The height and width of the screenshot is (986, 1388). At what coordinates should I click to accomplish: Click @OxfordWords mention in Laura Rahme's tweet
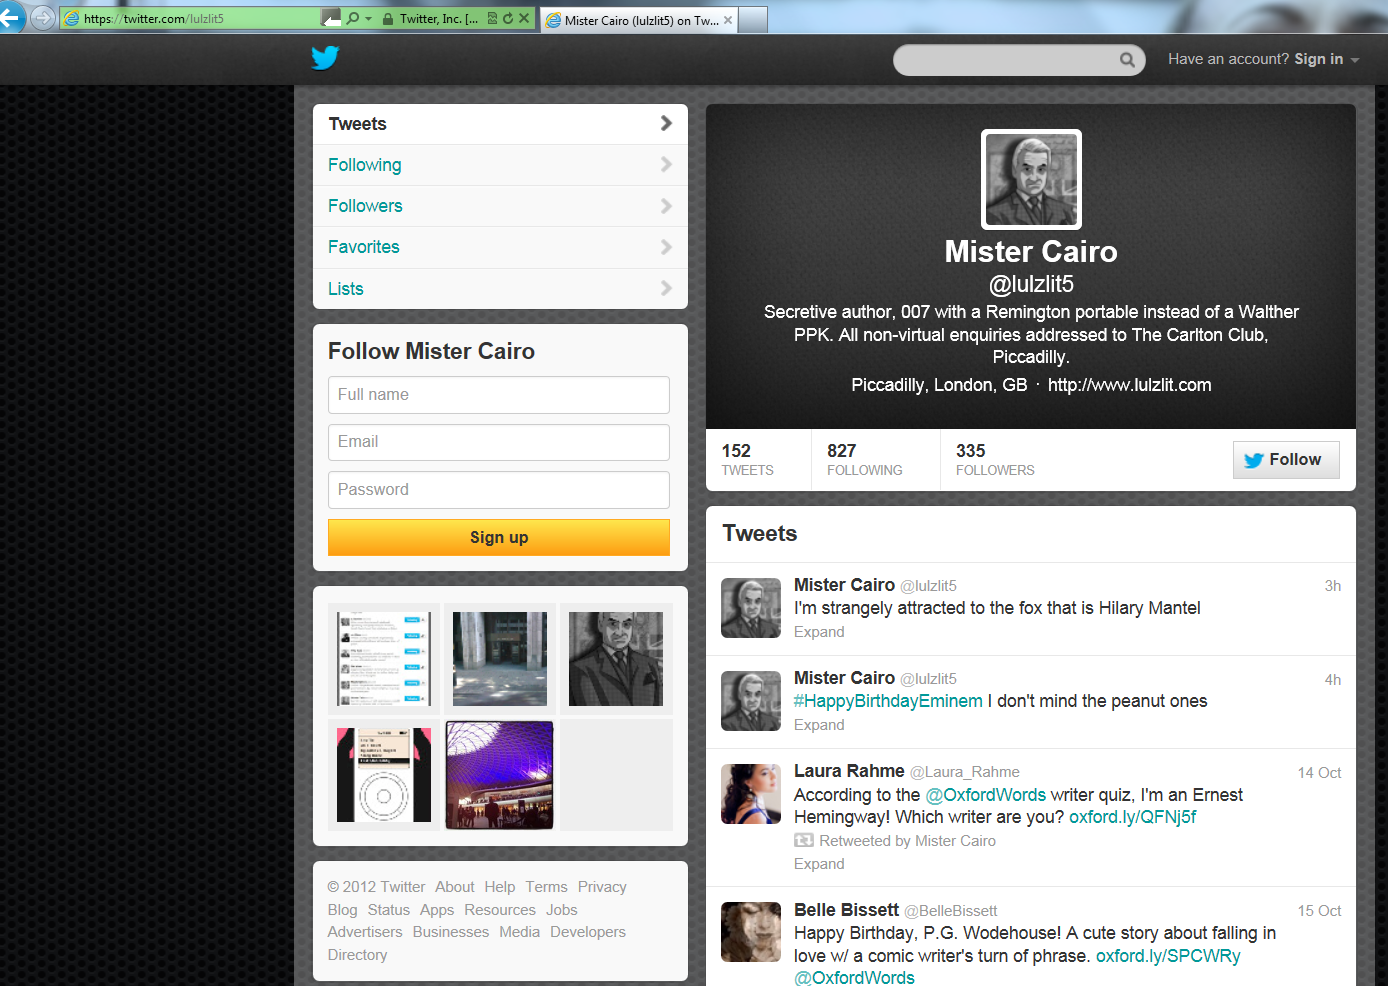tap(985, 795)
